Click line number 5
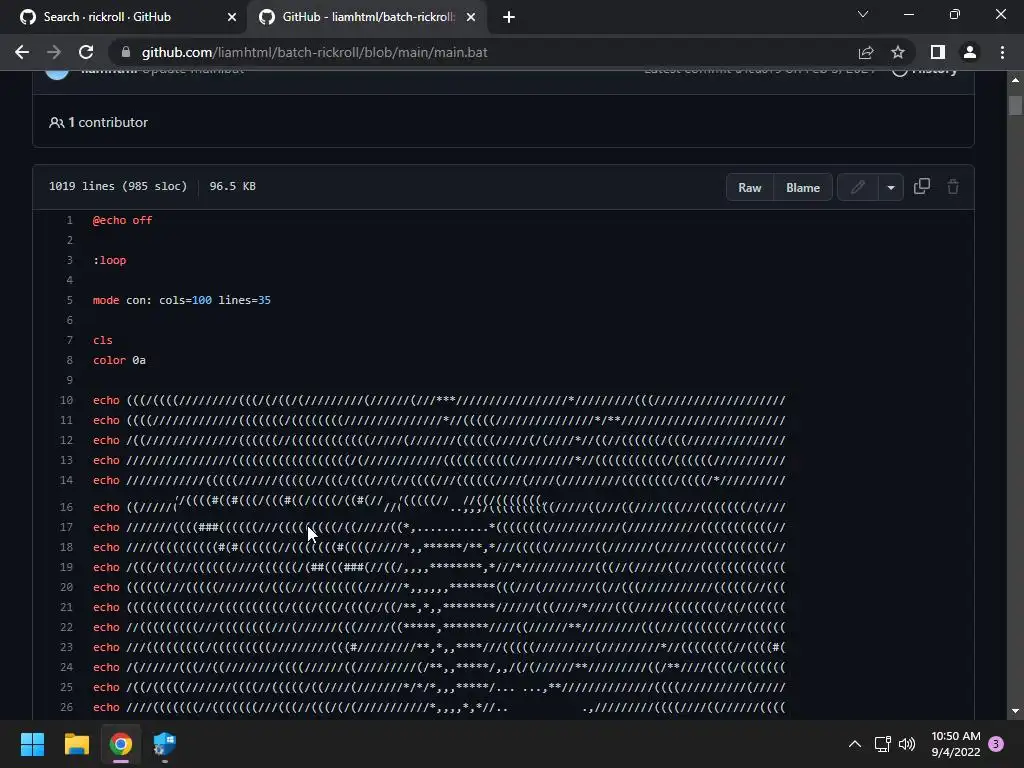1024x768 pixels. click(69, 300)
